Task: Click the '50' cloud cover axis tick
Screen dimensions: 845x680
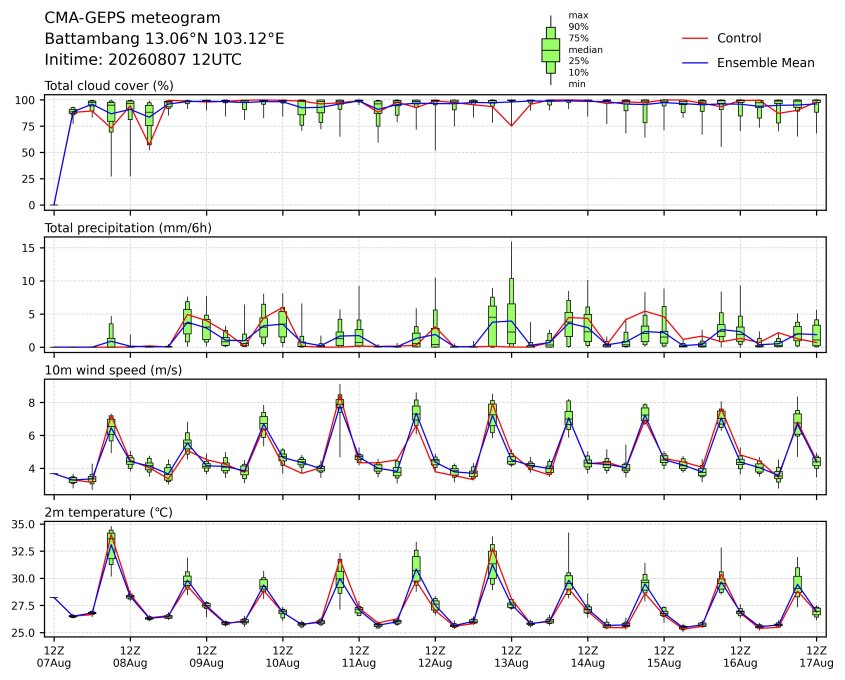Action: coord(29,152)
